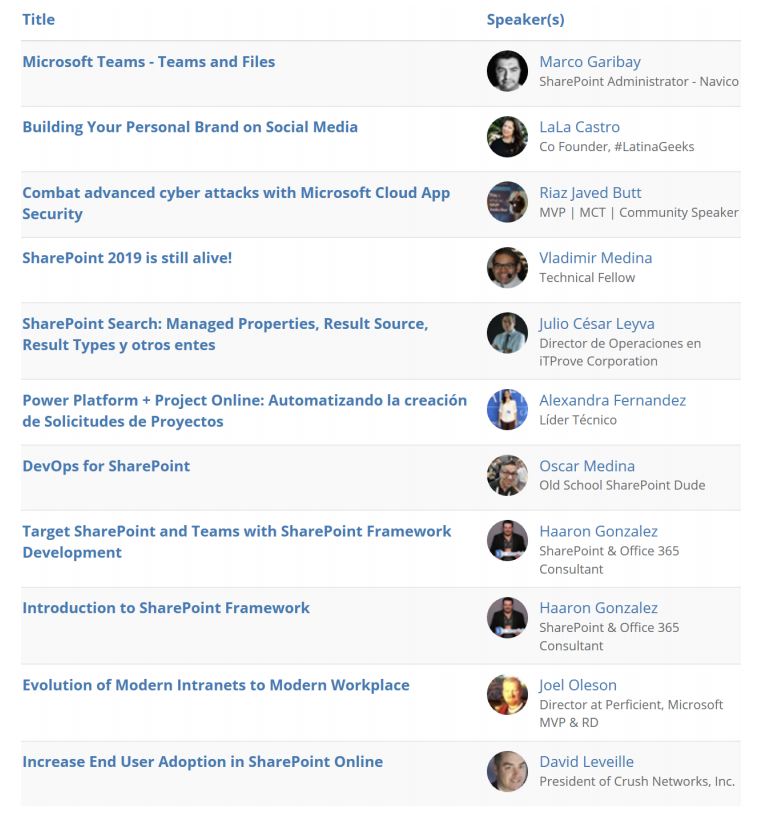Screen dimensions: 762x824
Task: Open 'Increase End User Adoption in SharePoint Online'
Action: [x=202, y=762]
